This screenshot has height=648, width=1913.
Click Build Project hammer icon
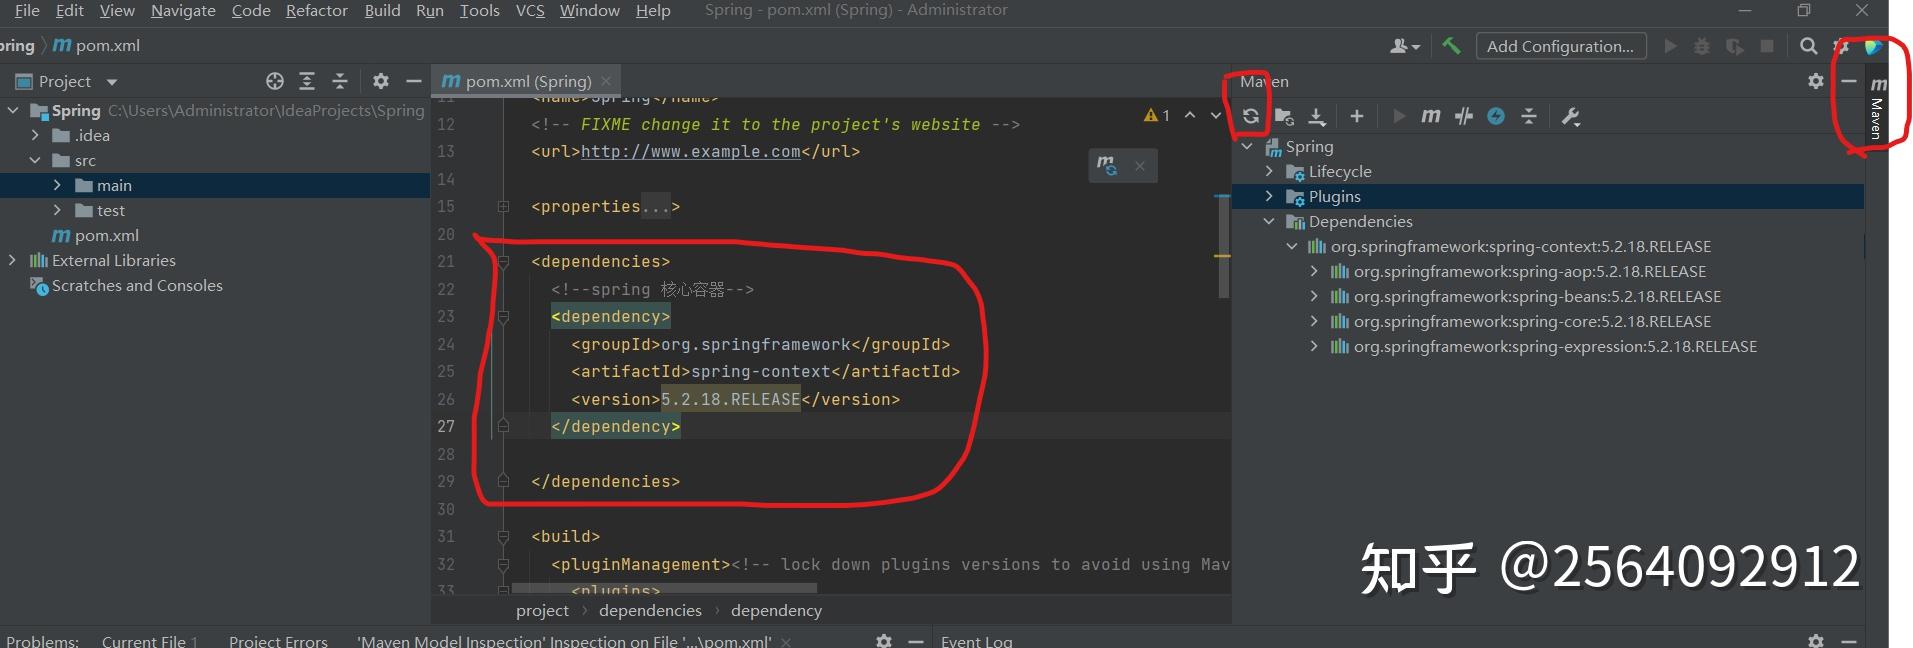click(x=1451, y=46)
